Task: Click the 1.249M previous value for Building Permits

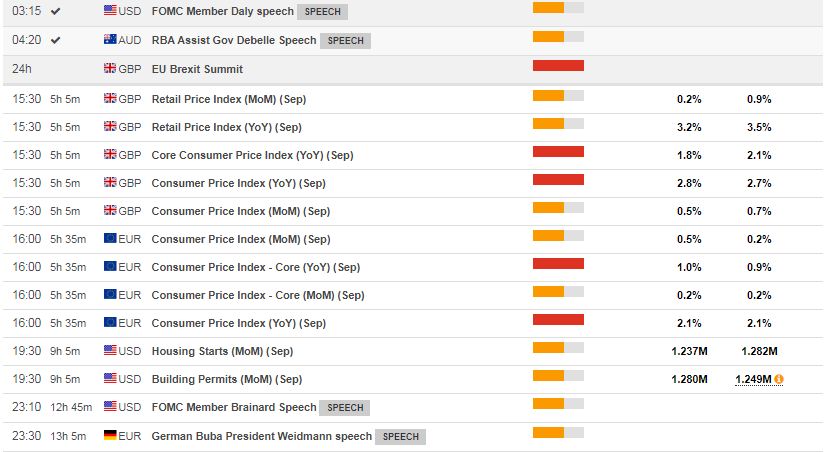Action: coord(752,379)
